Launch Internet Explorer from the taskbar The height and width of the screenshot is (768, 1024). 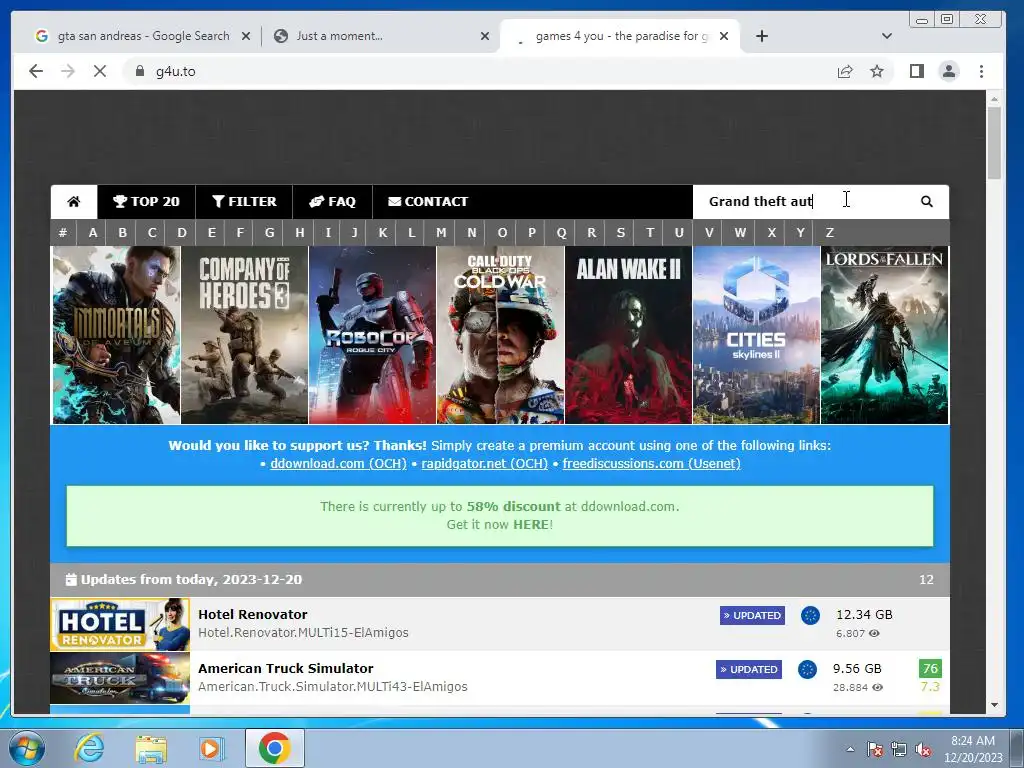[88, 748]
